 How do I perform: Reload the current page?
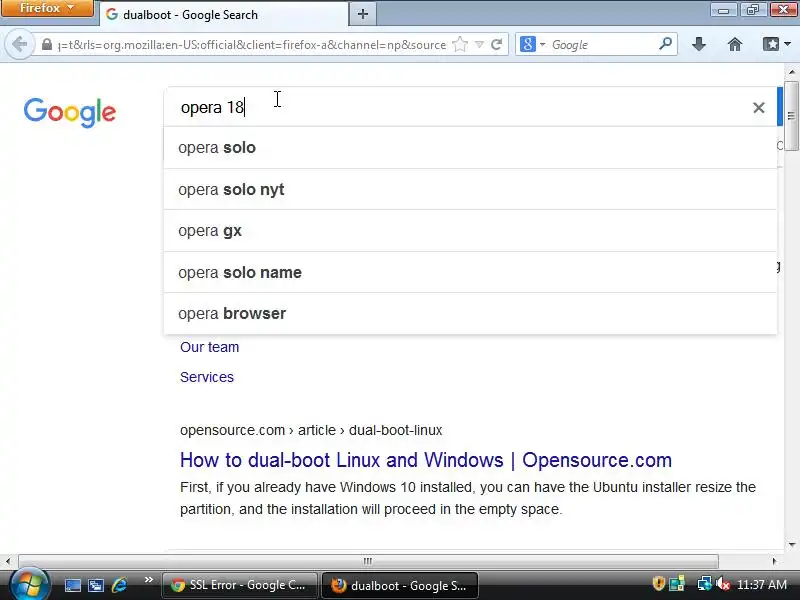(496, 45)
